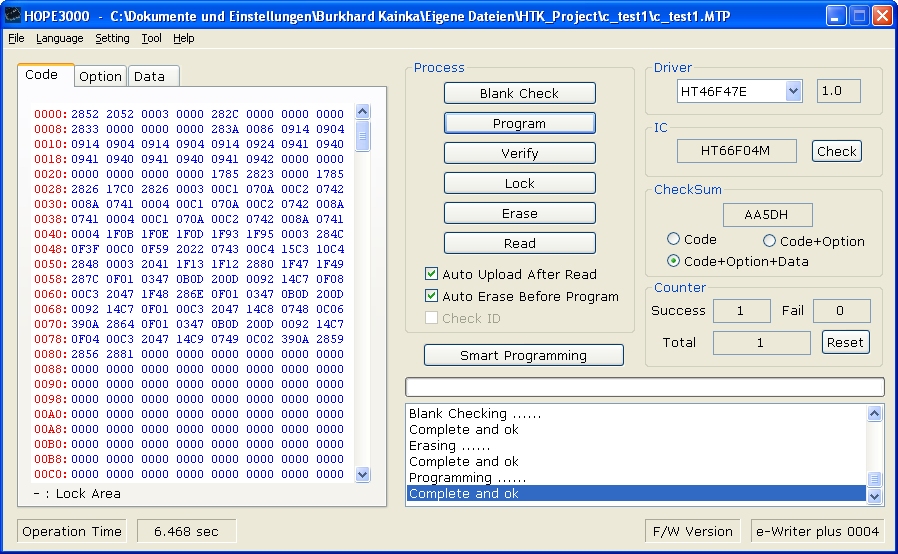898x554 pixels.
Task: Reset the success/fail counter
Action: pyautogui.click(x=844, y=342)
